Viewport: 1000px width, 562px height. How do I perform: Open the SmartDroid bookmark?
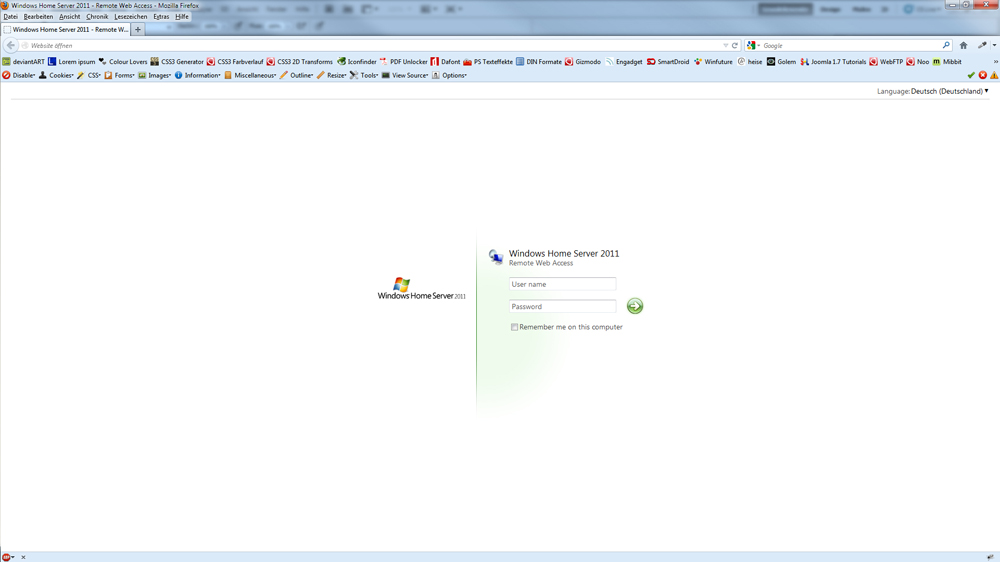coord(668,62)
